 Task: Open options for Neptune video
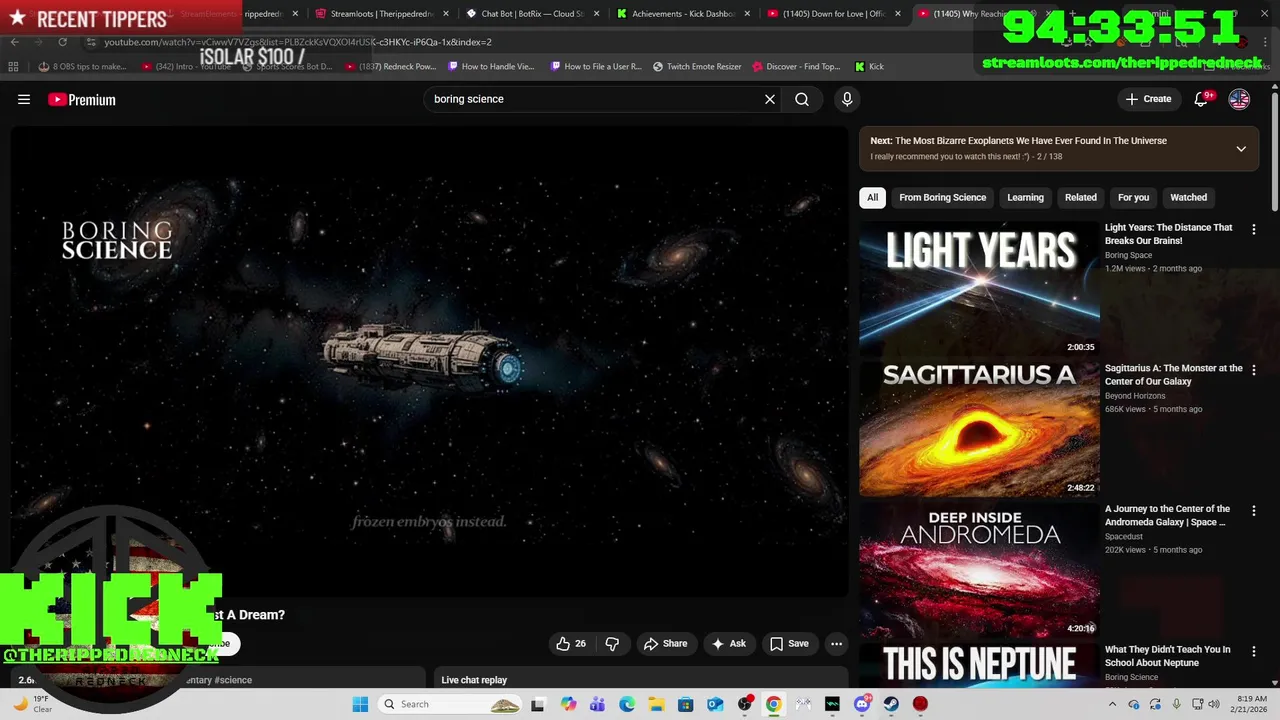click(x=1254, y=651)
